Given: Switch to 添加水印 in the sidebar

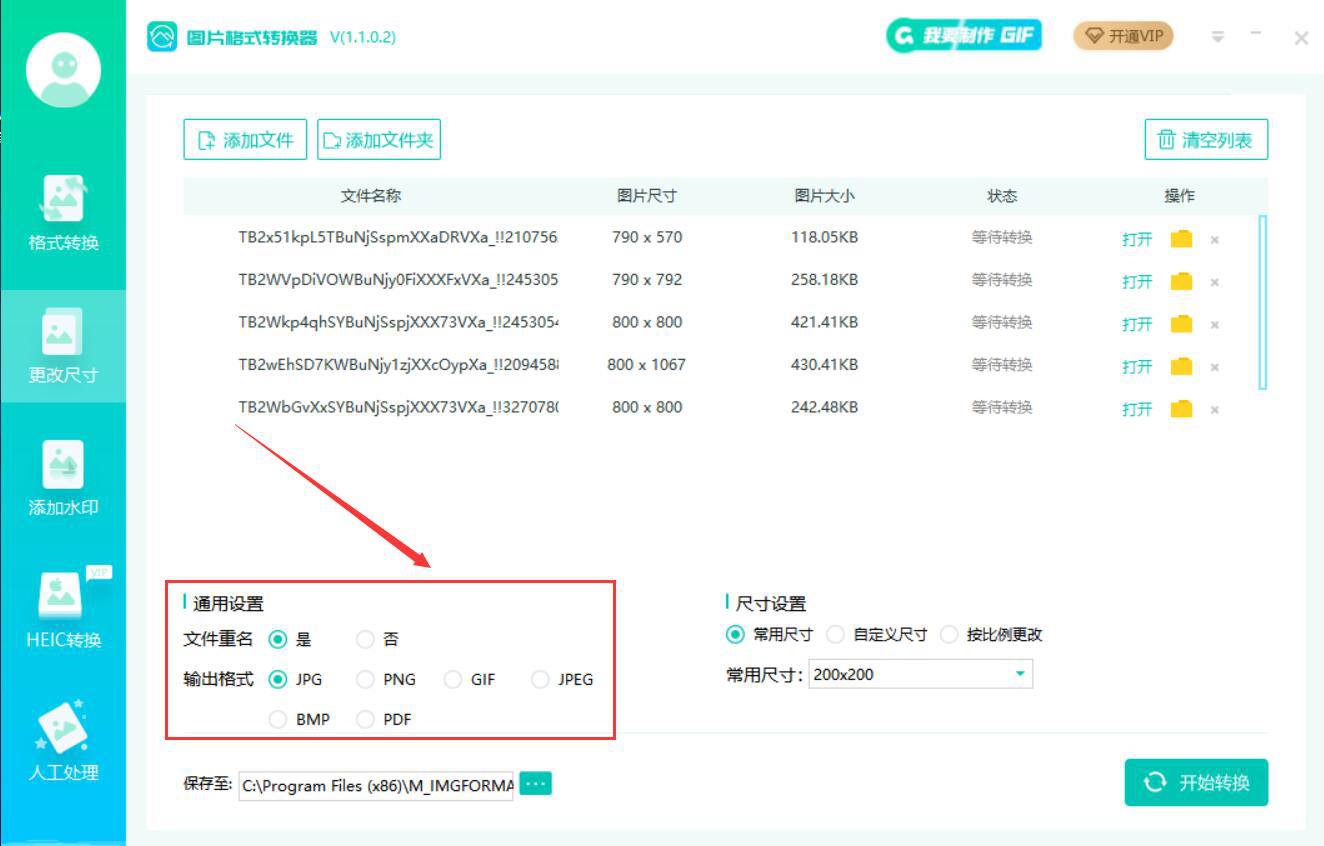Looking at the screenshot, I should (64, 479).
